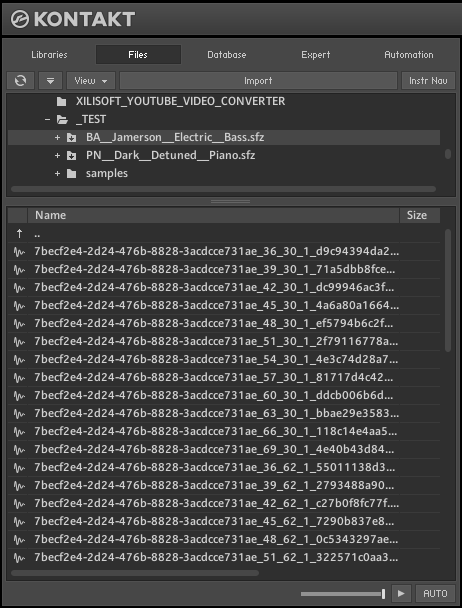Screen dimensions: 462x608
Task: Expand the BA__Jamerson__Electric__Bass.sfz entry
Action: (57, 137)
